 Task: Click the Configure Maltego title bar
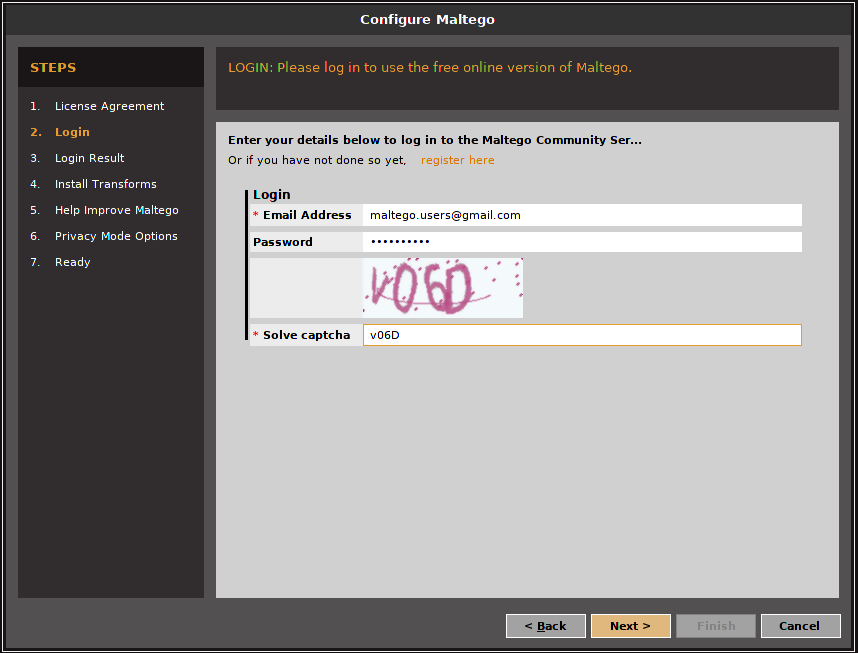click(x=428, y=19)
